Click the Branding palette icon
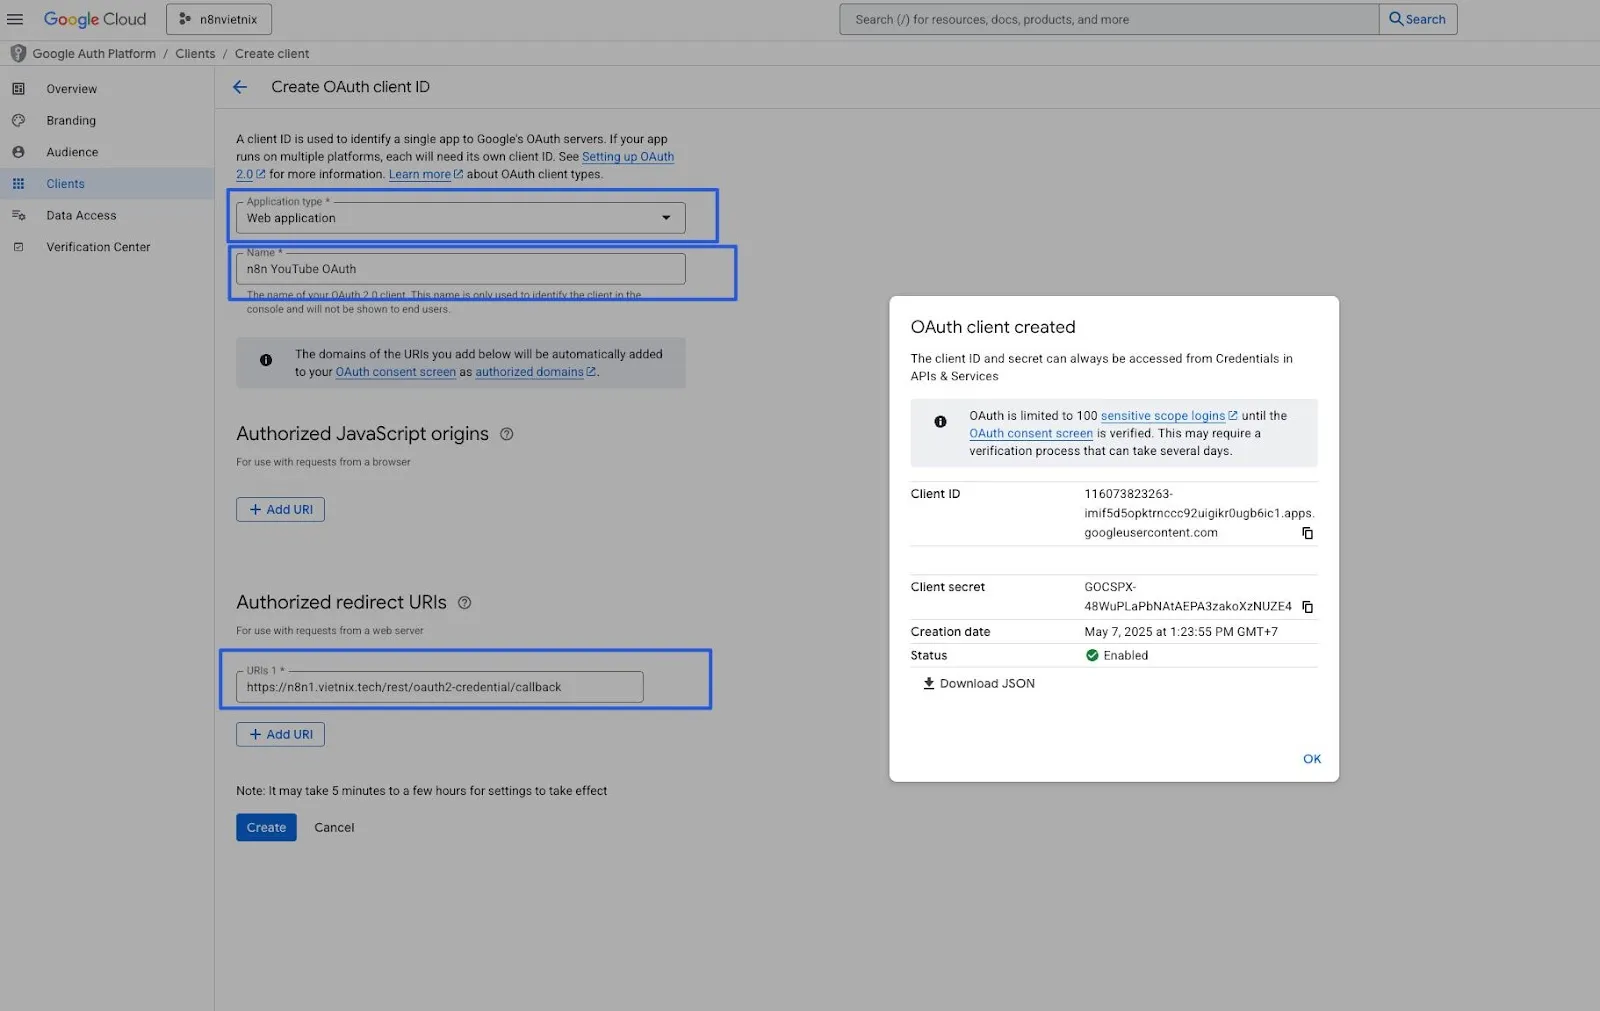This screenshot has height=1011, width=1600. (x=18, y=120)
